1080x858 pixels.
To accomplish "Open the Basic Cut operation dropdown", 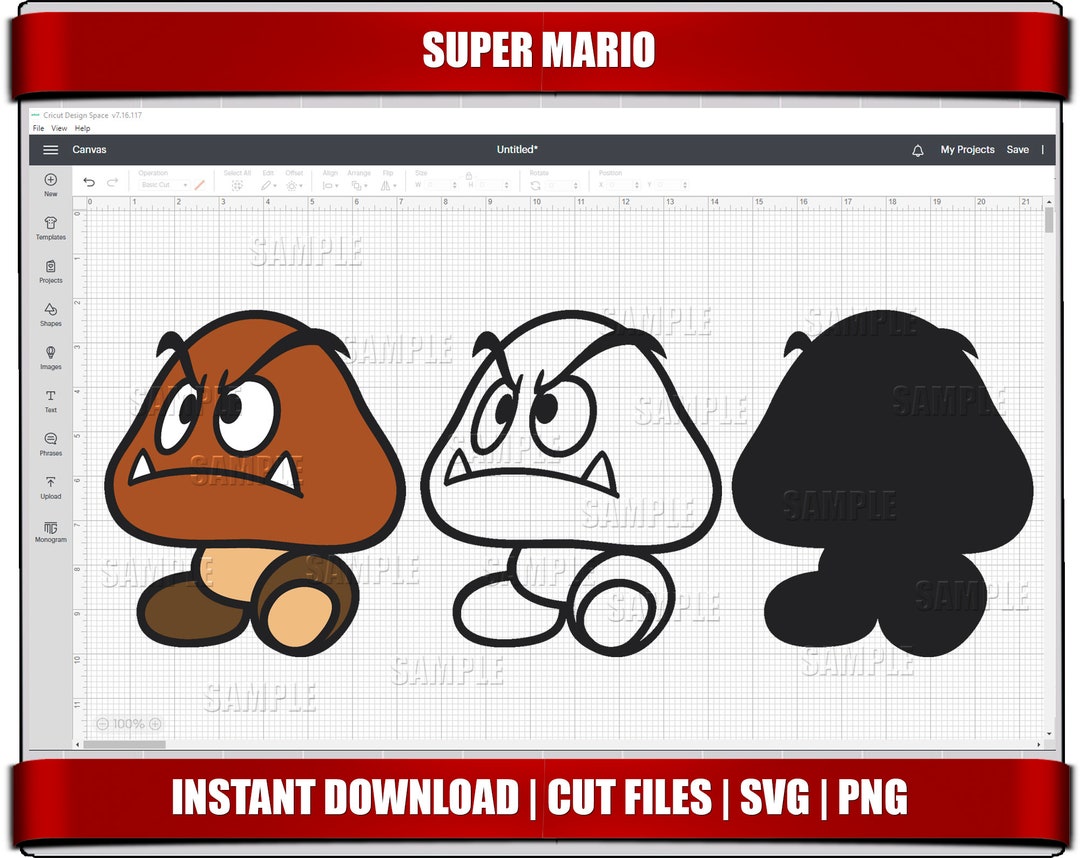I will (163, 184).
